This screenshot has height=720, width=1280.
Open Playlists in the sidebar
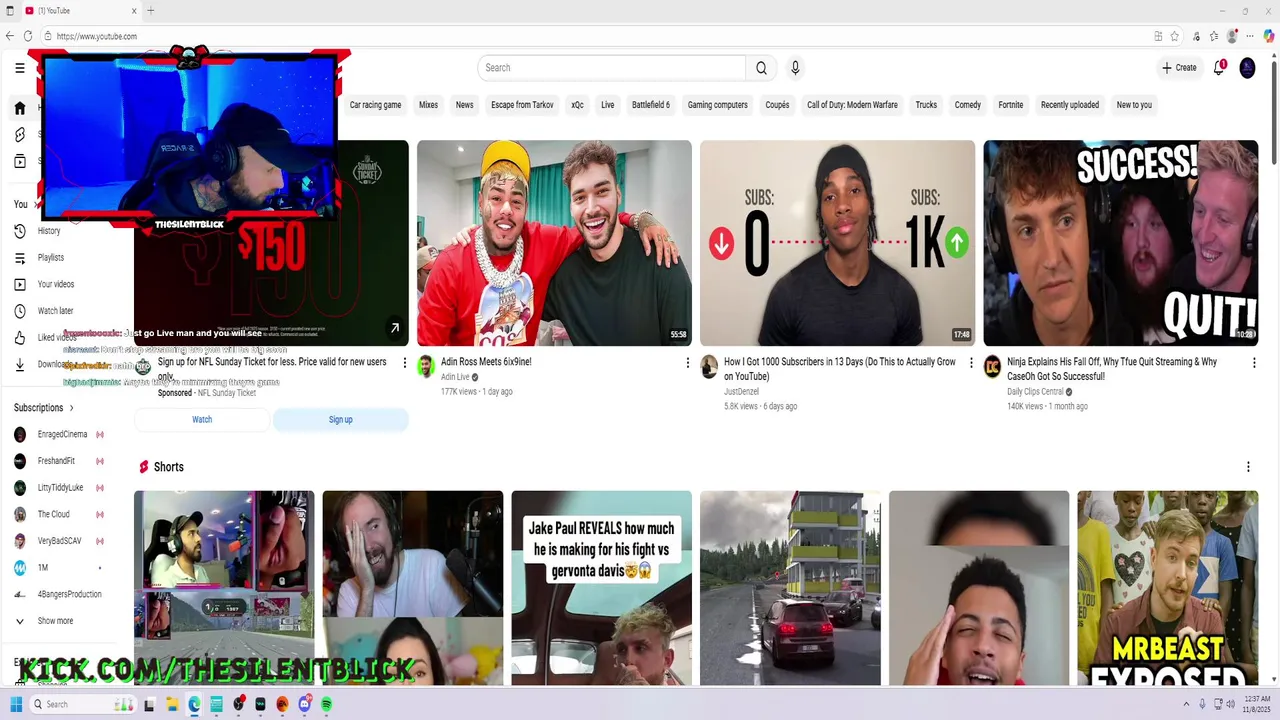coord(50,258)
